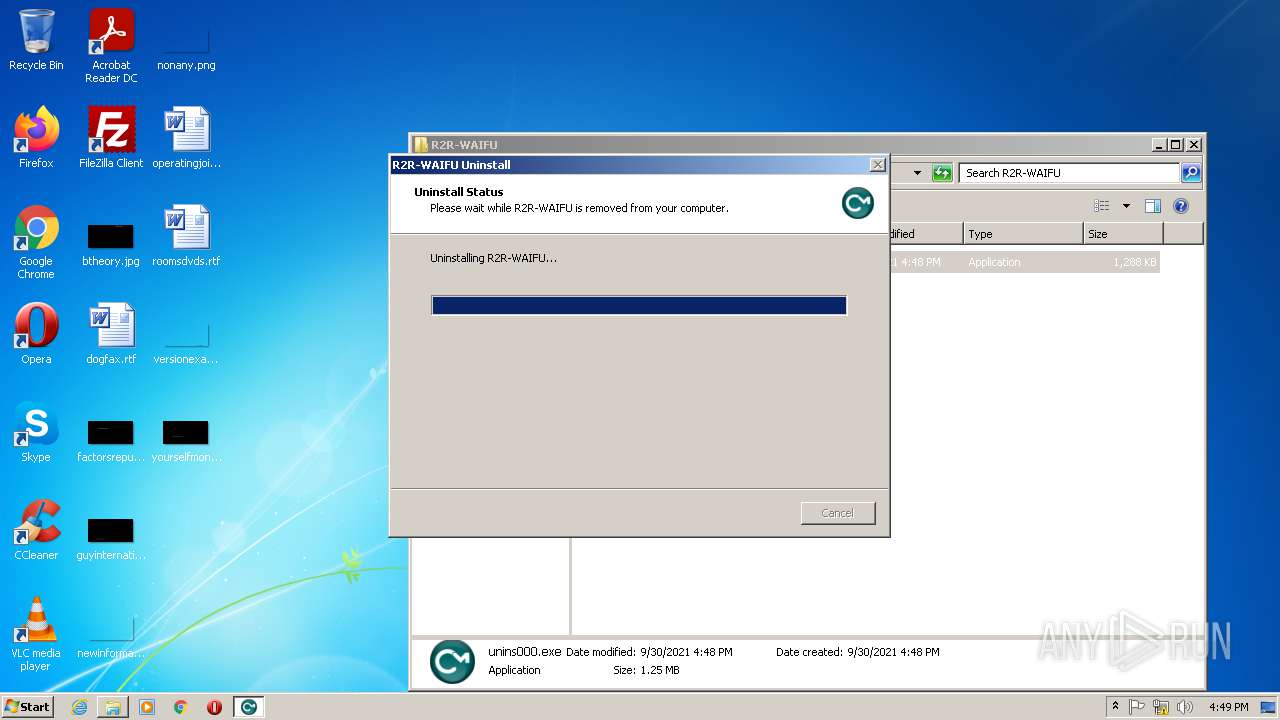Open the volume speaker tray icon
Viewport: 1280px width, 720px height.
(x=1185, y=707)
